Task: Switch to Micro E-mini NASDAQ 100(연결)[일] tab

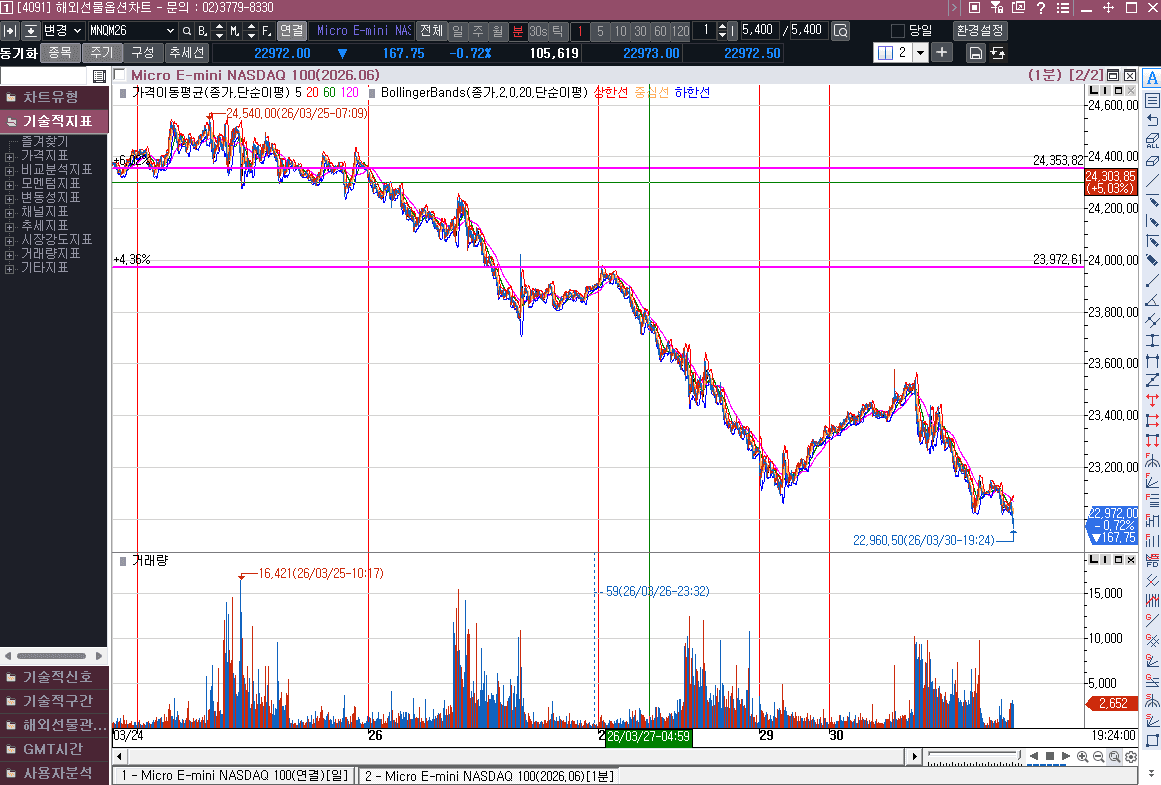Action: click(234, 776)
